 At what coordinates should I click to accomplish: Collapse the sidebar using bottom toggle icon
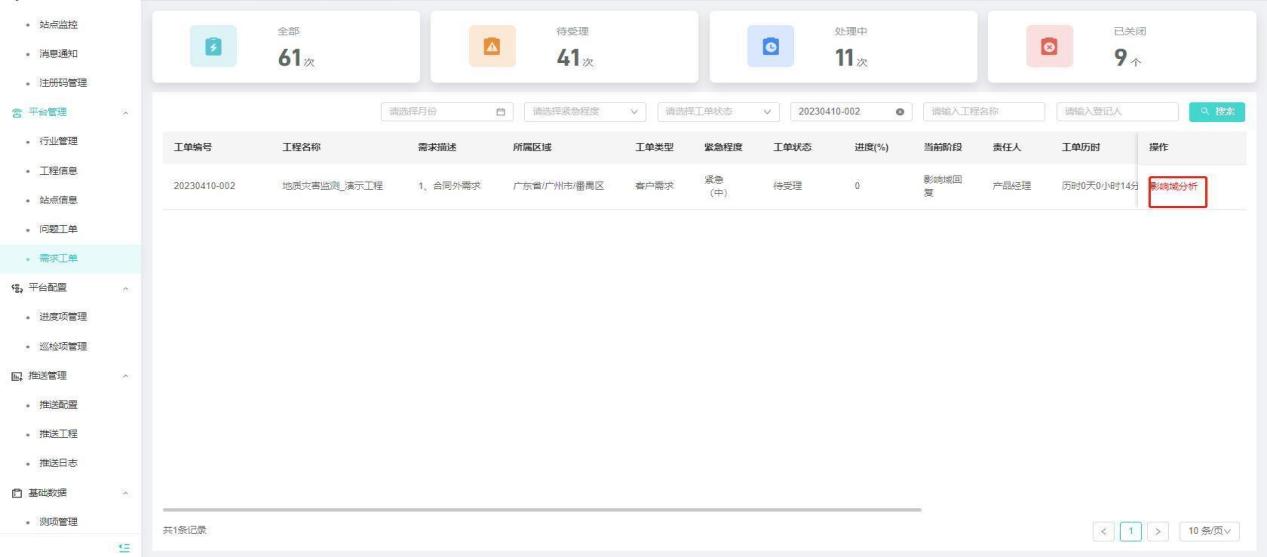point(124,546)
